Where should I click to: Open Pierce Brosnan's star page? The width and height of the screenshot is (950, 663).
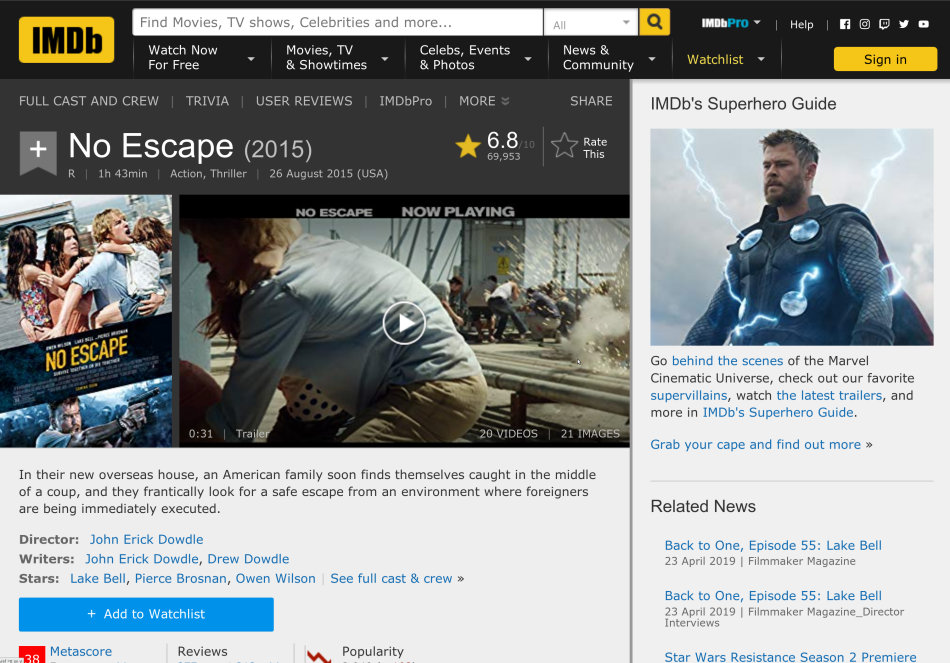(181, 579)
